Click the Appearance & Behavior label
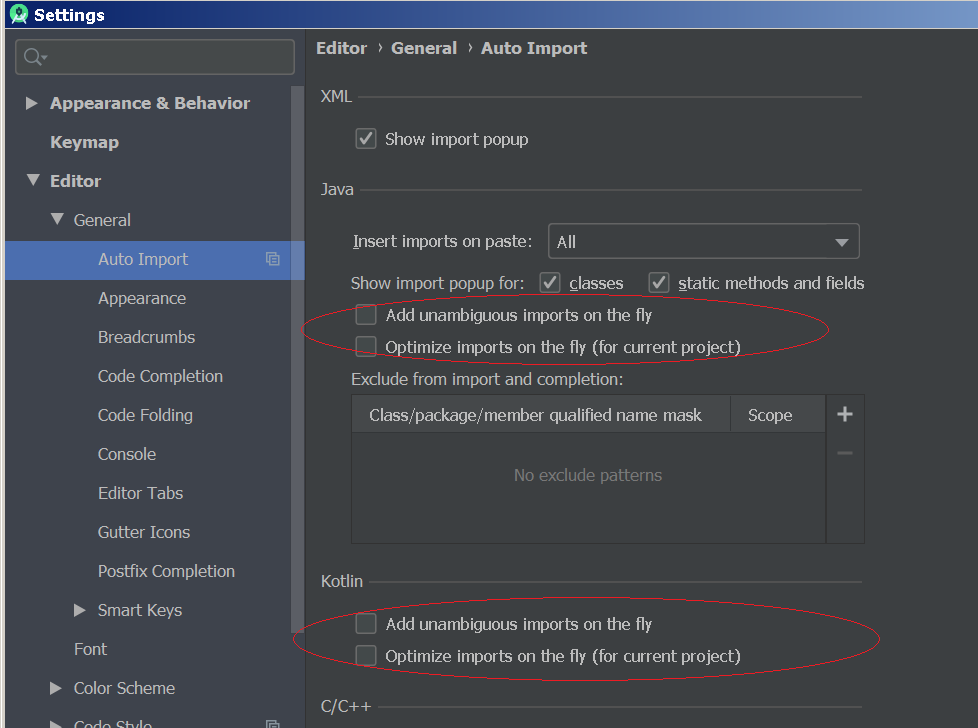 pyautogui.click(x=150, y=103)
